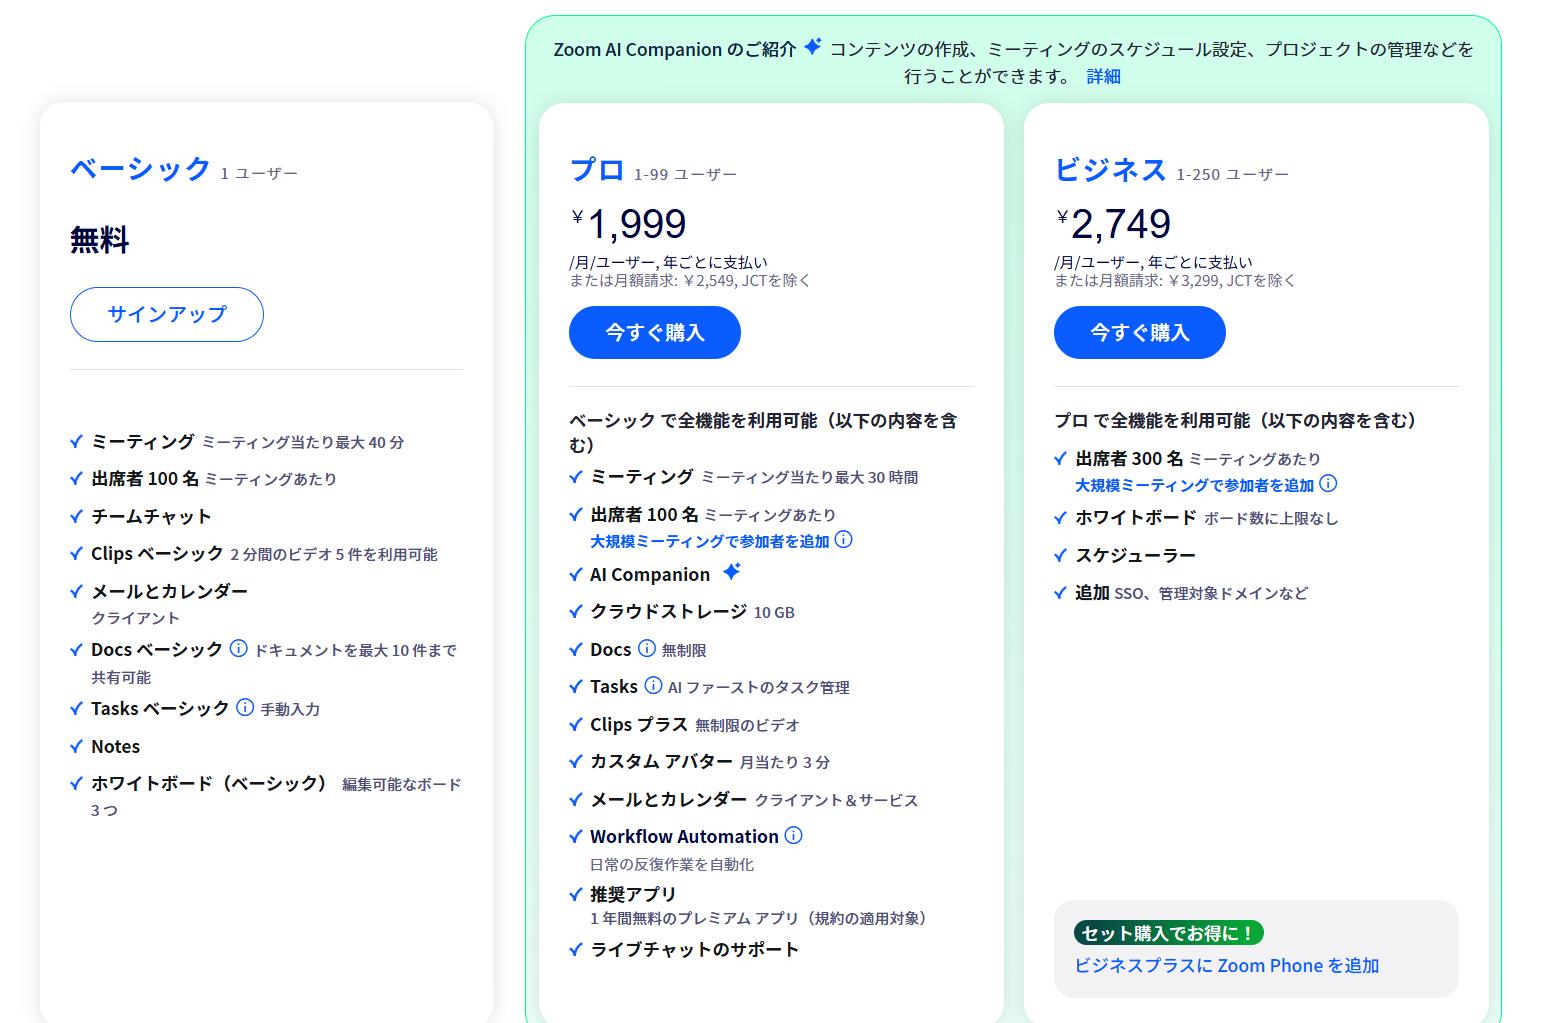Click info icon next to Tasks in プロ plan
The image size is (1543, 1023).
tap(653, 685)
